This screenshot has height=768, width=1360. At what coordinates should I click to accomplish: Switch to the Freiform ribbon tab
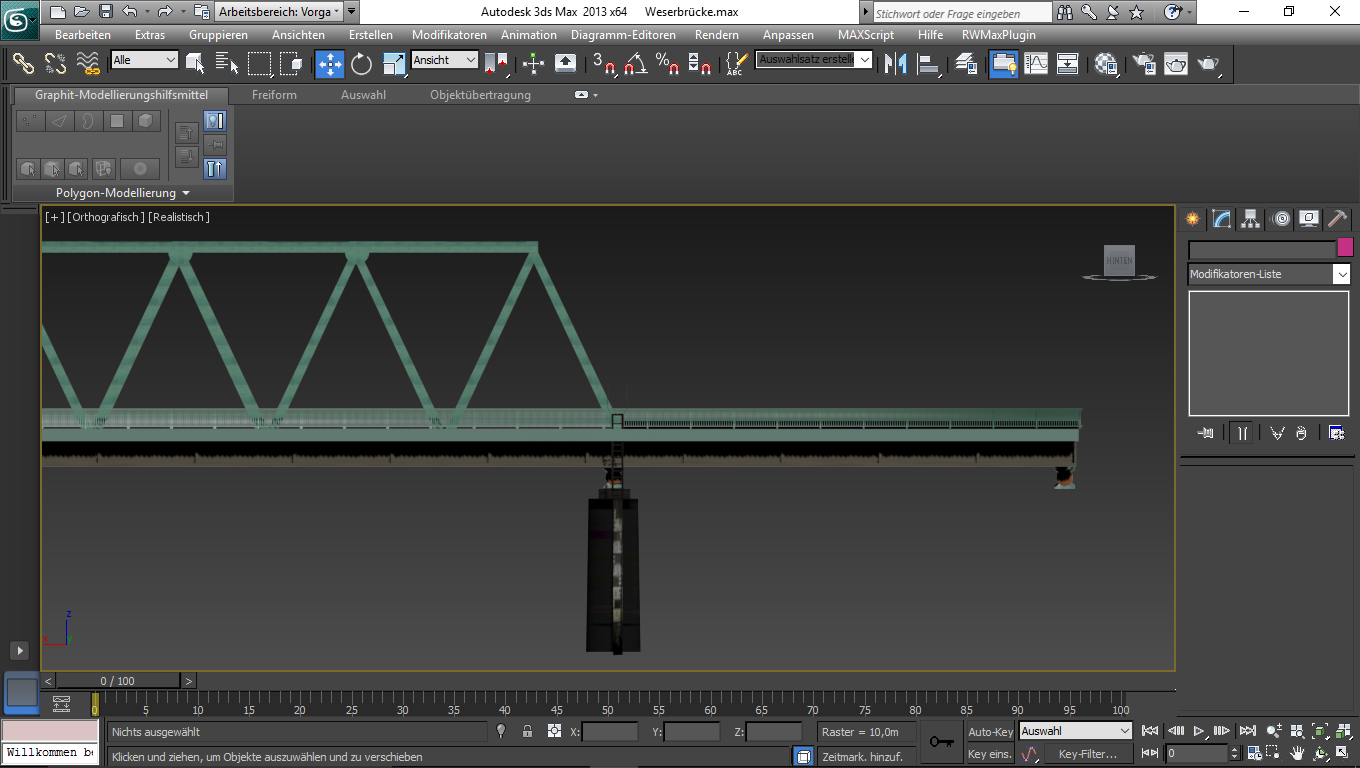click(274, 95)
